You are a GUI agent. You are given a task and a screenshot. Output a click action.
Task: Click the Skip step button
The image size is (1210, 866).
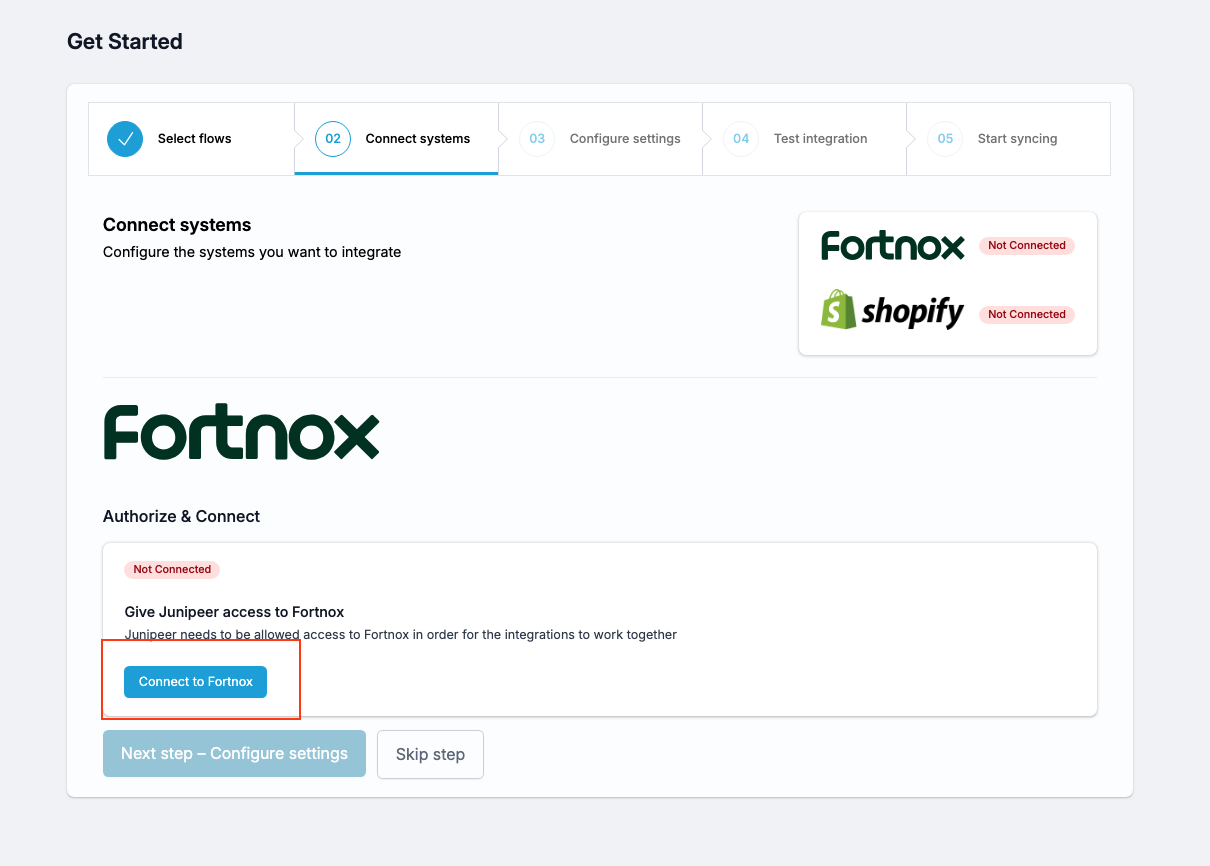coord(430,754)
